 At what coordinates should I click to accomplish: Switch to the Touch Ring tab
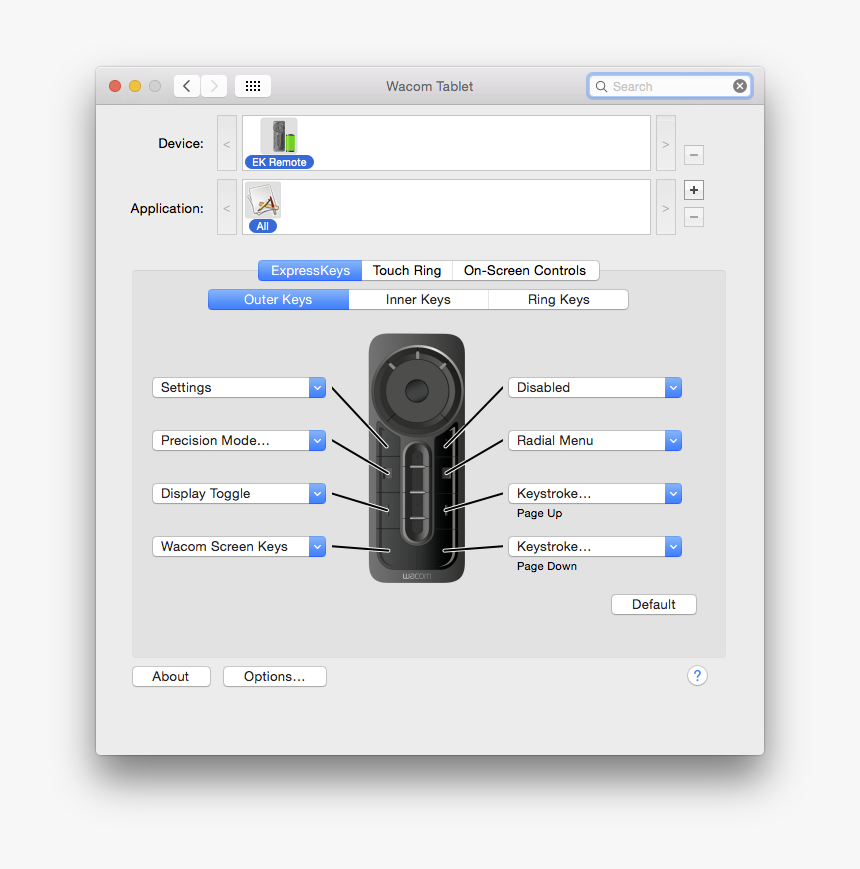(407, 270)
